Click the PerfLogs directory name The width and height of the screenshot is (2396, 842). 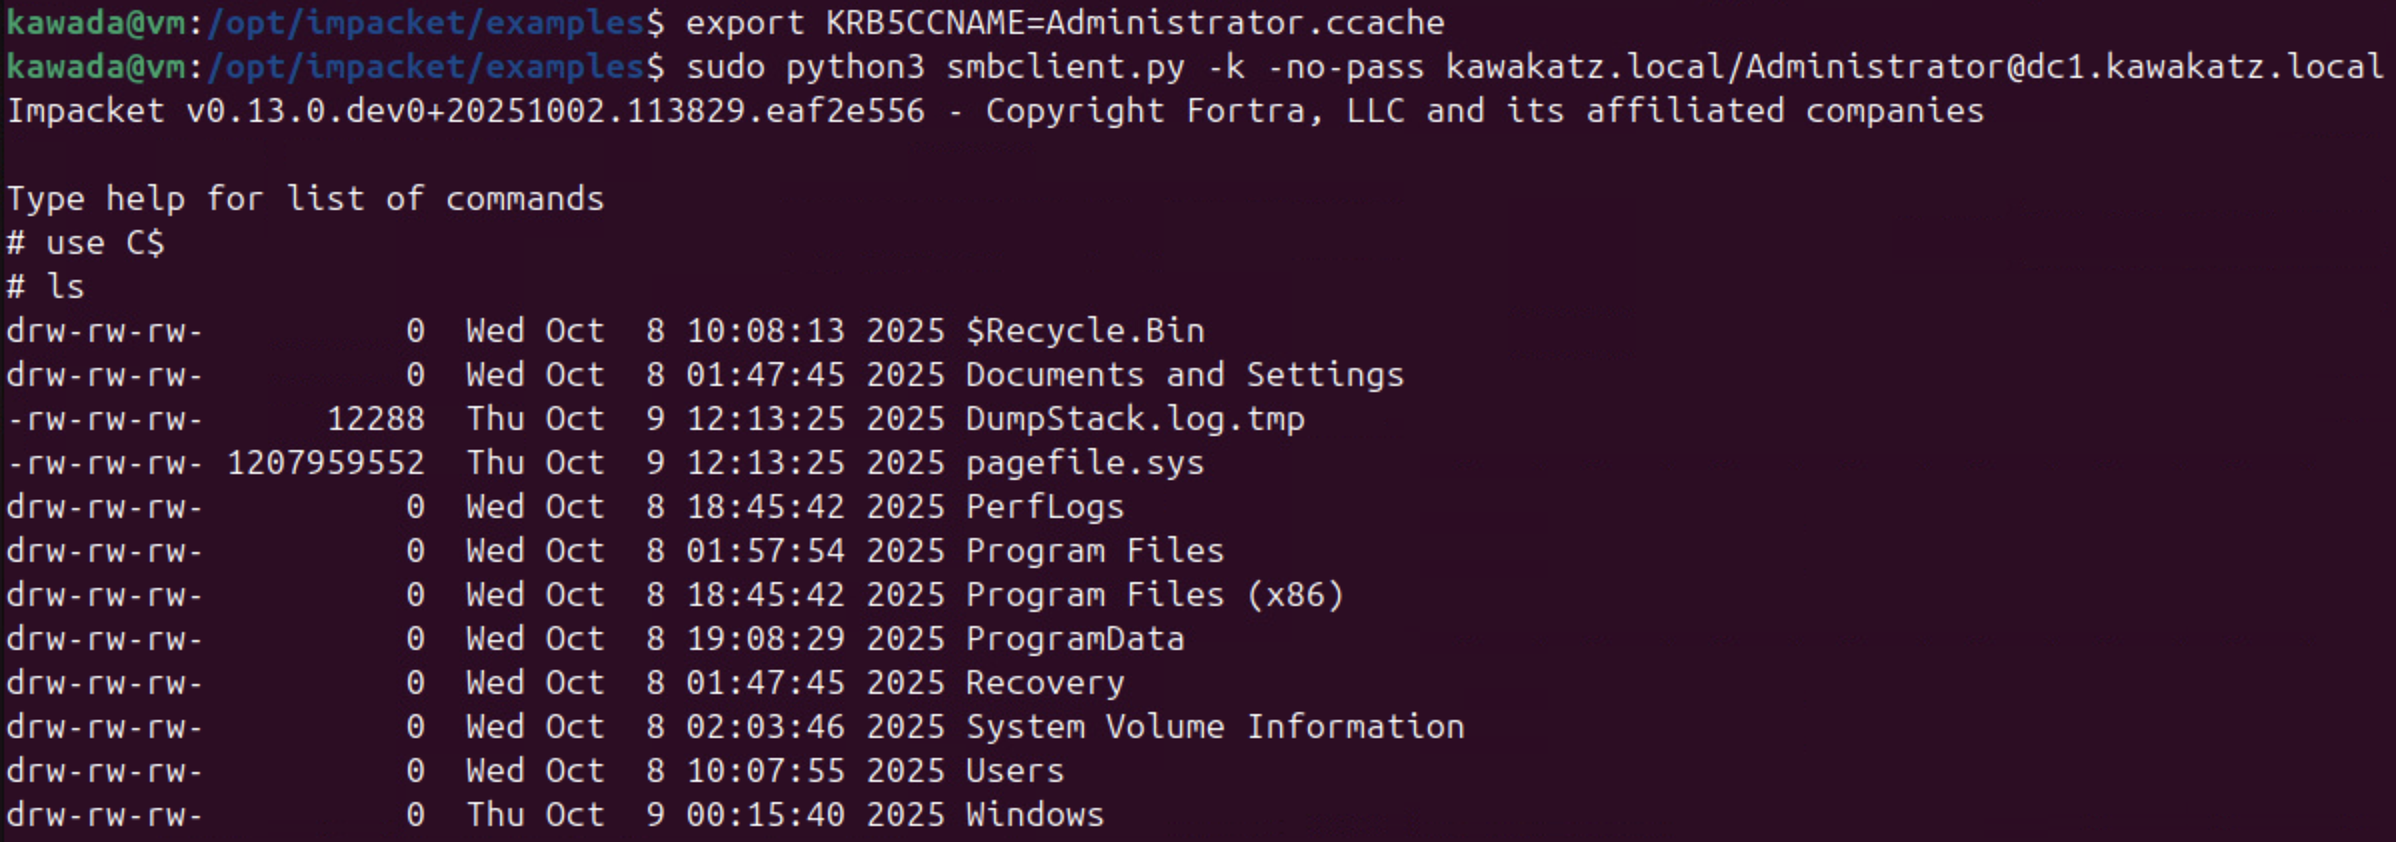[1044, 507]
